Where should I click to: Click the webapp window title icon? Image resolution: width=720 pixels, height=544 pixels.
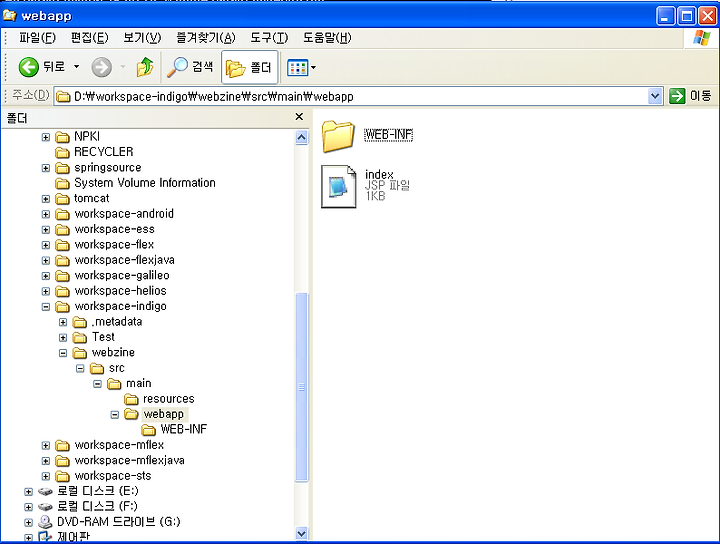(x=10, y=16)
